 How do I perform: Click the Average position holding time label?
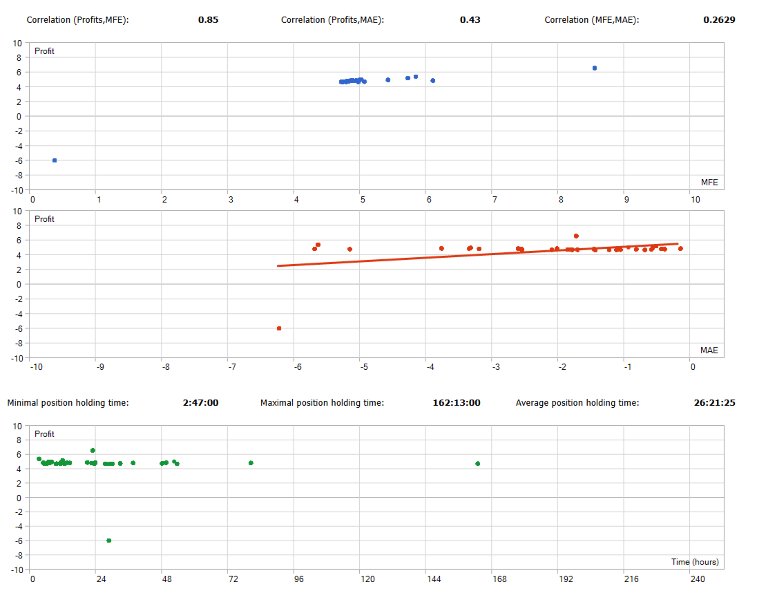(x=577, y=403)
